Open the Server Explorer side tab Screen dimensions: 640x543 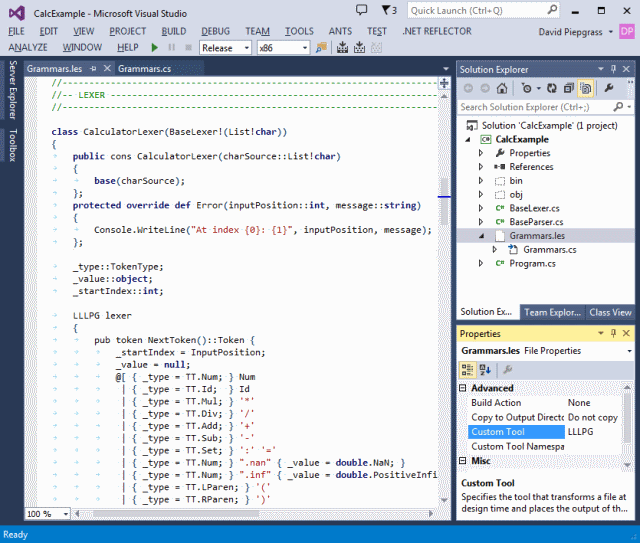tap(13, 90)
